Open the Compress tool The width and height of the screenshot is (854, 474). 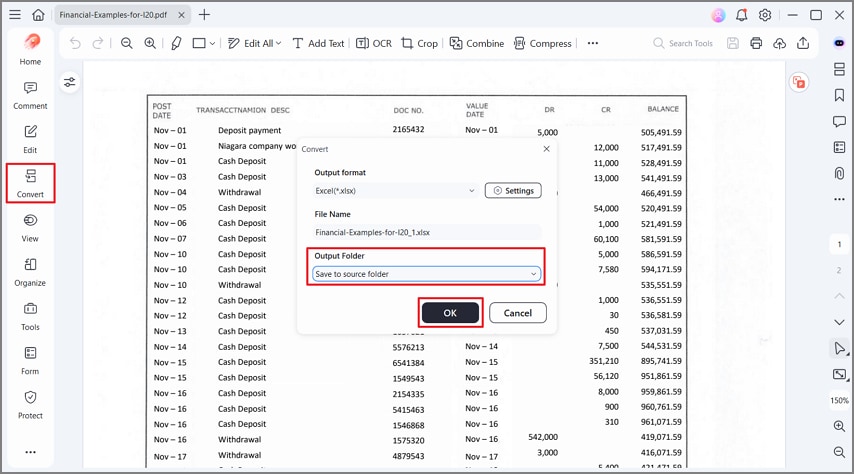(x=543, y=43)
